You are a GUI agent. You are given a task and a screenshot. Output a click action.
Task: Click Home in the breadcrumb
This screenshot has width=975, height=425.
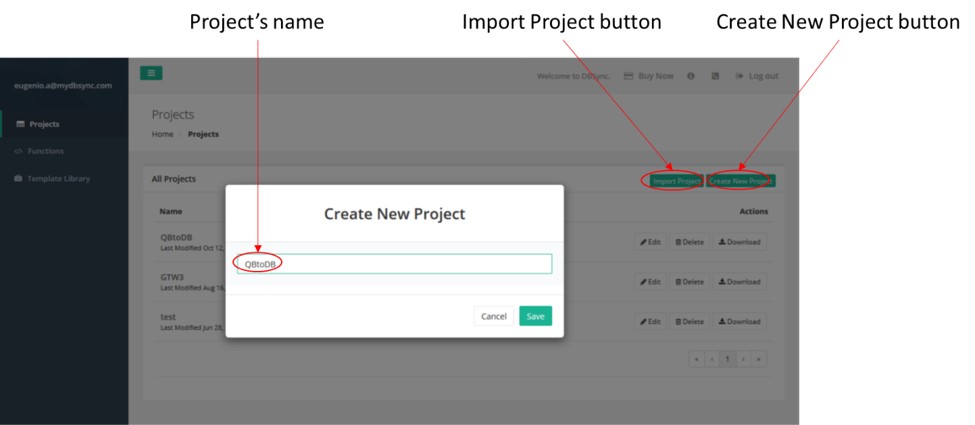(x=162, y=135)
